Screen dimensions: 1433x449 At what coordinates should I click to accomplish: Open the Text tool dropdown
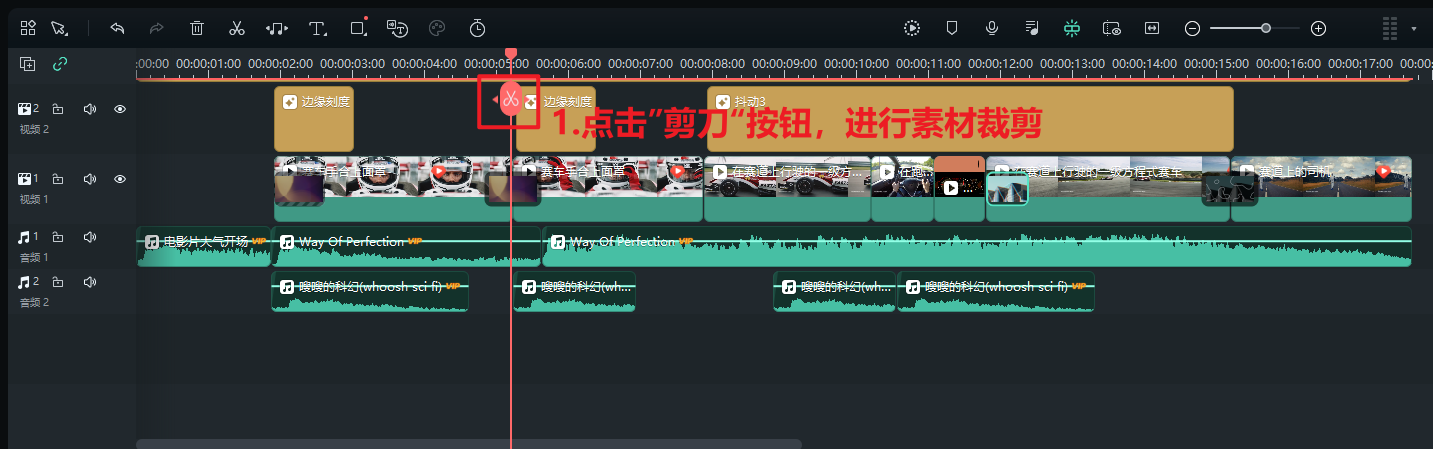tap(319, 28)
